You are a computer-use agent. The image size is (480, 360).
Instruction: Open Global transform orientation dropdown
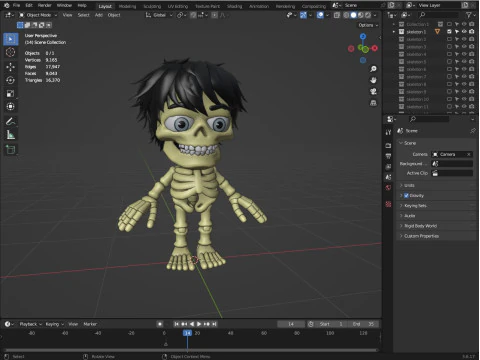[x=159, y=15]
